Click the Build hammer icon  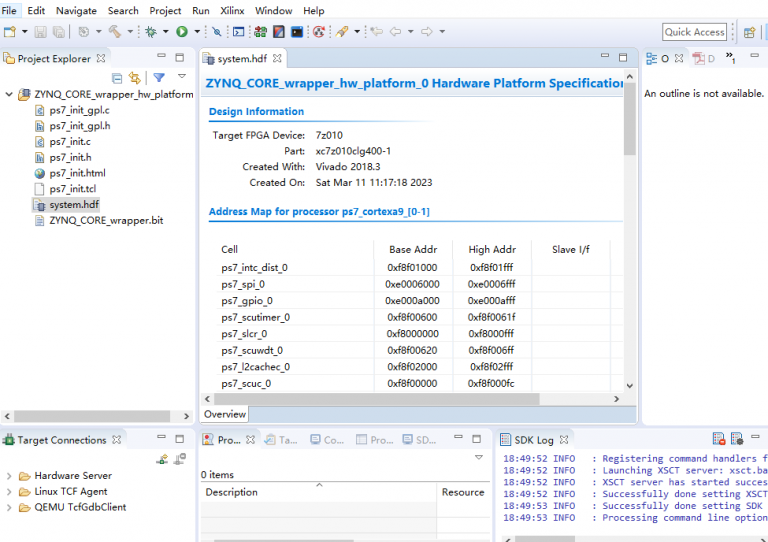(x=114, y=32)
